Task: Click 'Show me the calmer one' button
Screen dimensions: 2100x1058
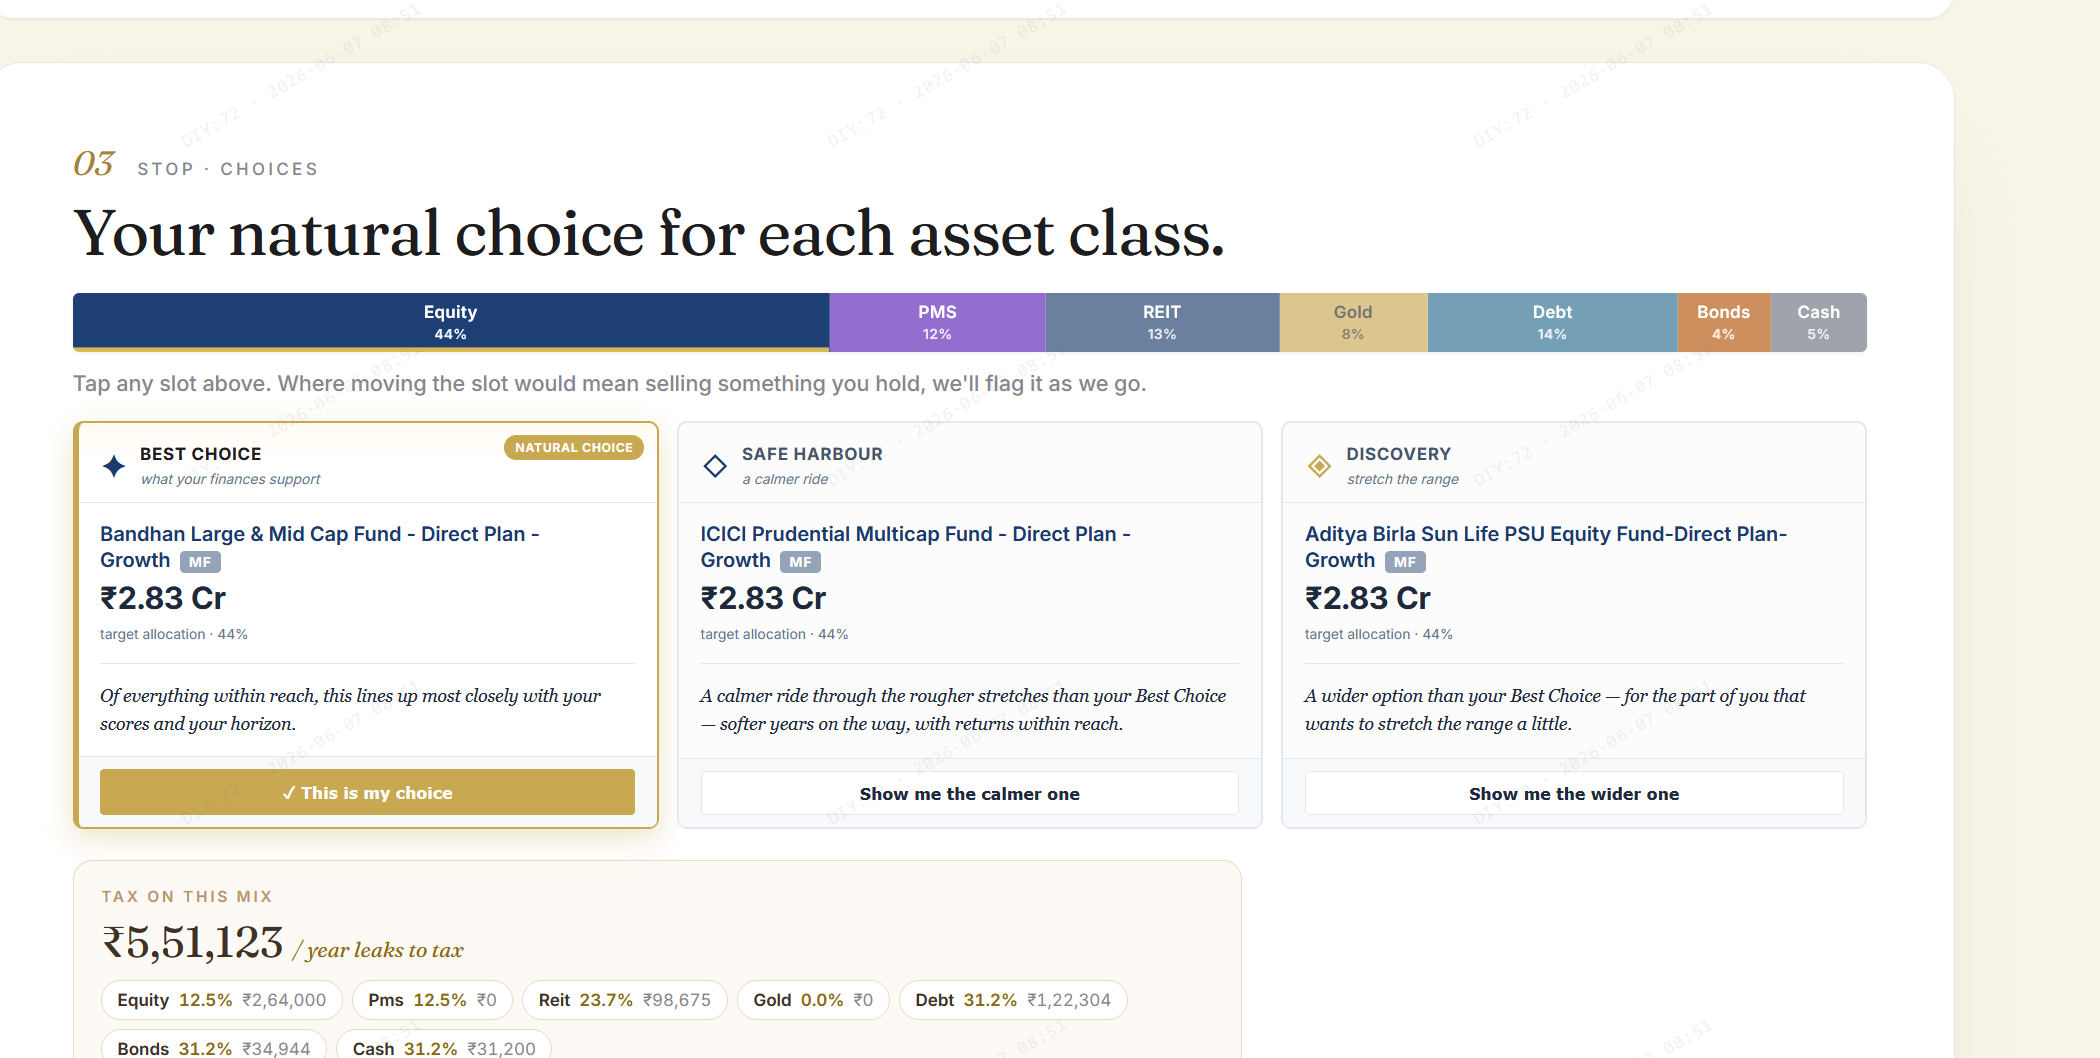Action: pos(969,793)
